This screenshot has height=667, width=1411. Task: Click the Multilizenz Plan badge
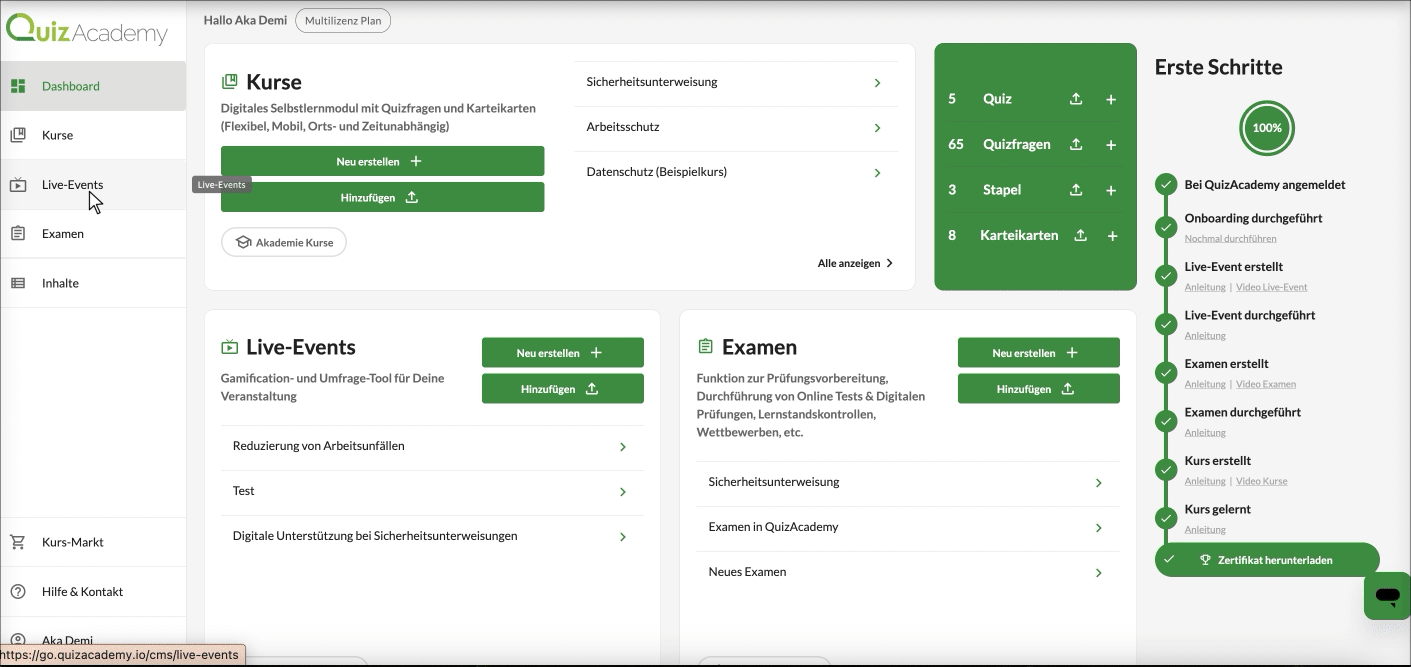pyautogui.click(x=343, y=20)
